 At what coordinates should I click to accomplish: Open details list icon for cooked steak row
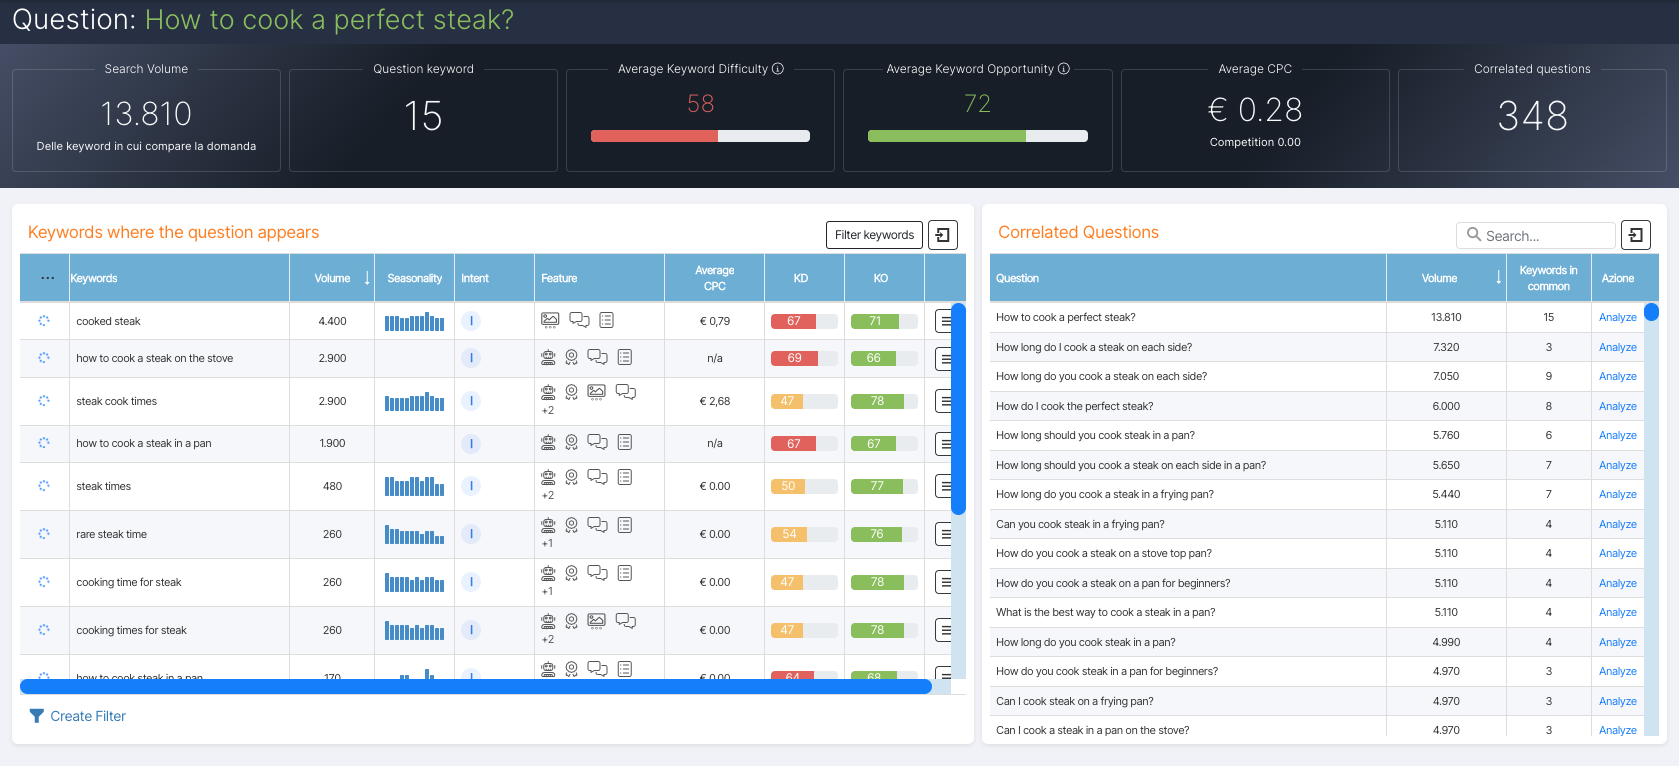pyautogui.click(x=945, y=321)
